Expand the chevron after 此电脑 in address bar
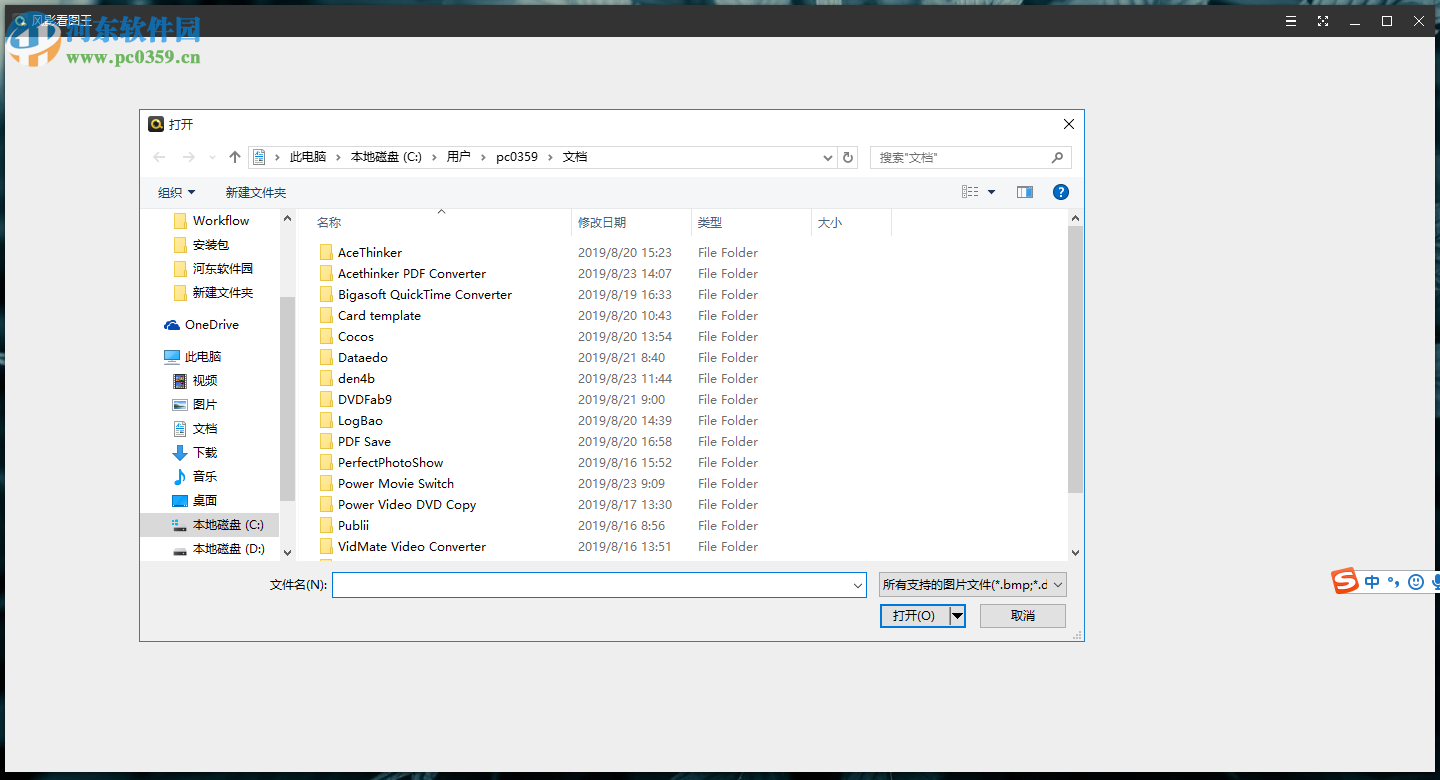The image size is (1440, 780). (338, 157)
